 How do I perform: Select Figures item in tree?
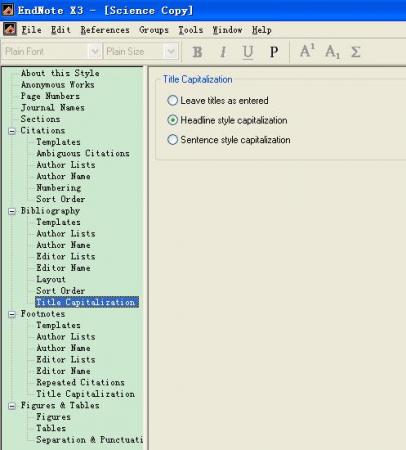click(x=53, y=417)
